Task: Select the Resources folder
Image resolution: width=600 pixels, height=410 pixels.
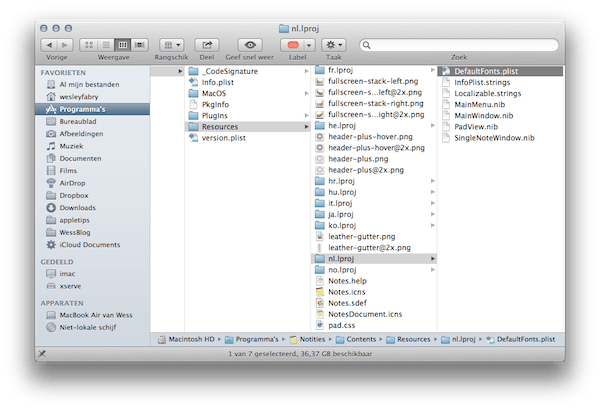Action: tap(248, 127)
